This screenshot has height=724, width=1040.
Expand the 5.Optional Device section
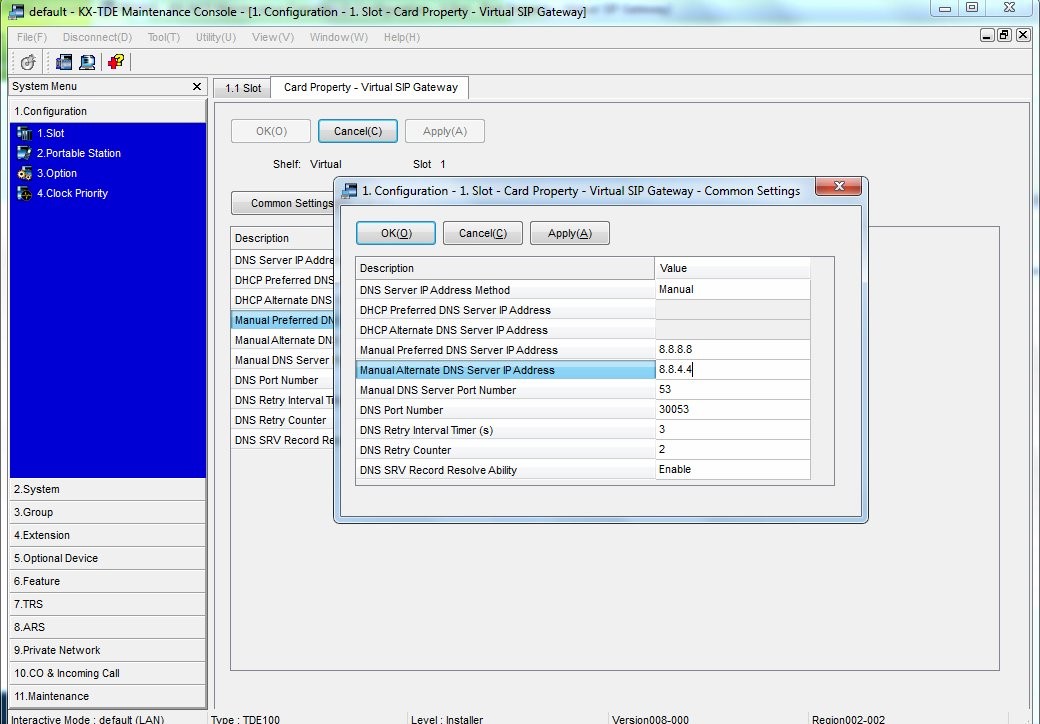108,558
